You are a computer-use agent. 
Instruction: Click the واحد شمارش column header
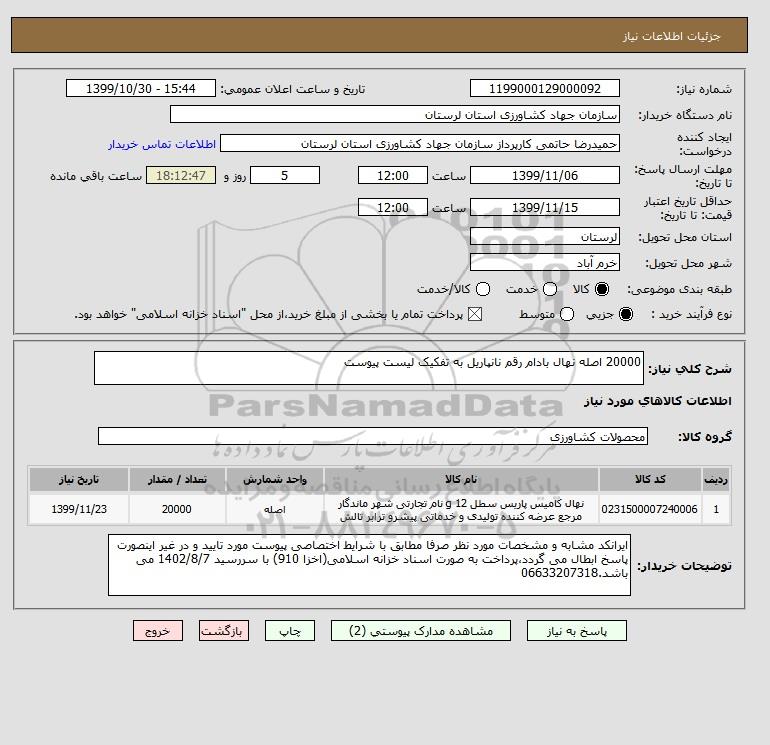(x=275, y=480)
